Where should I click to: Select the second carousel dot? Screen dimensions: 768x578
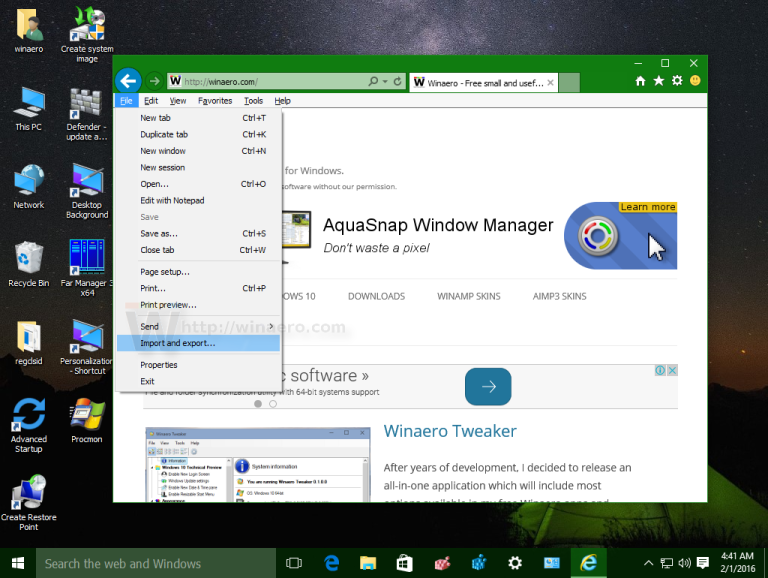273,404
